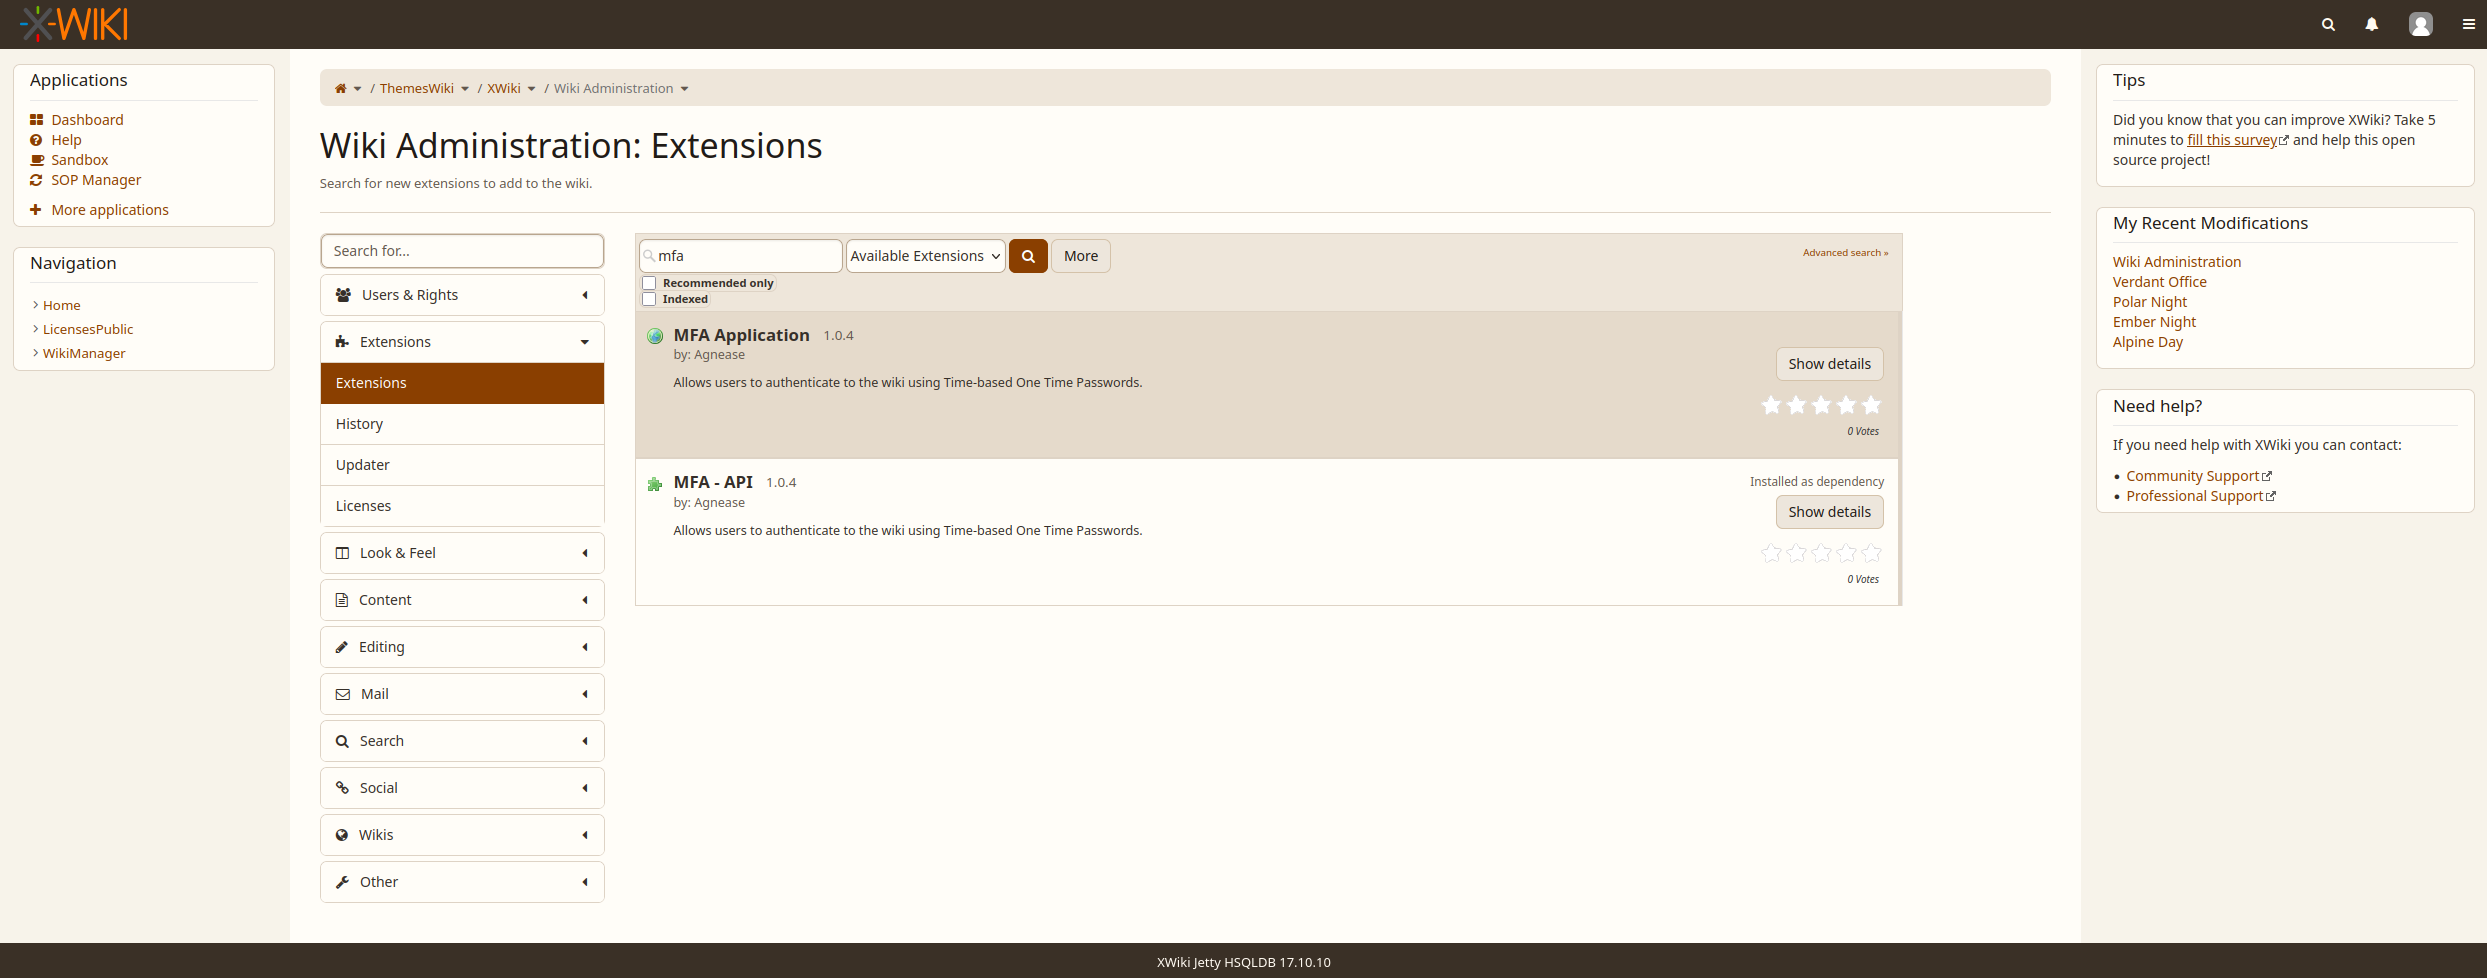Click the Look & Feel columns icon
This screenshot has width=2487, height=978.
[342, 553]
